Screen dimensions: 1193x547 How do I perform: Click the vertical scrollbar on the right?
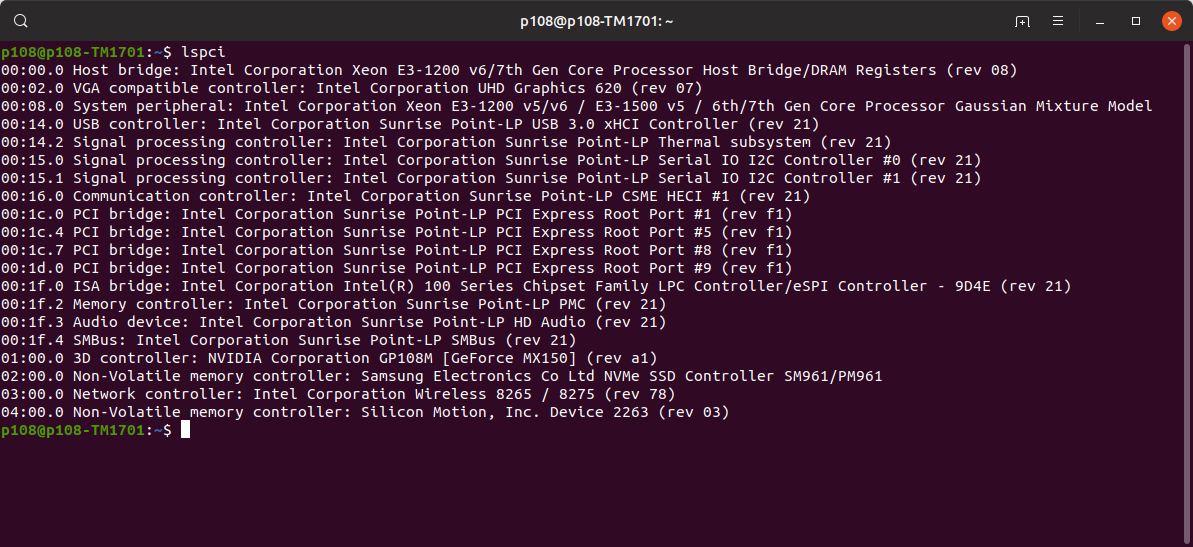pyautogui.click(x=1188, y=293)
